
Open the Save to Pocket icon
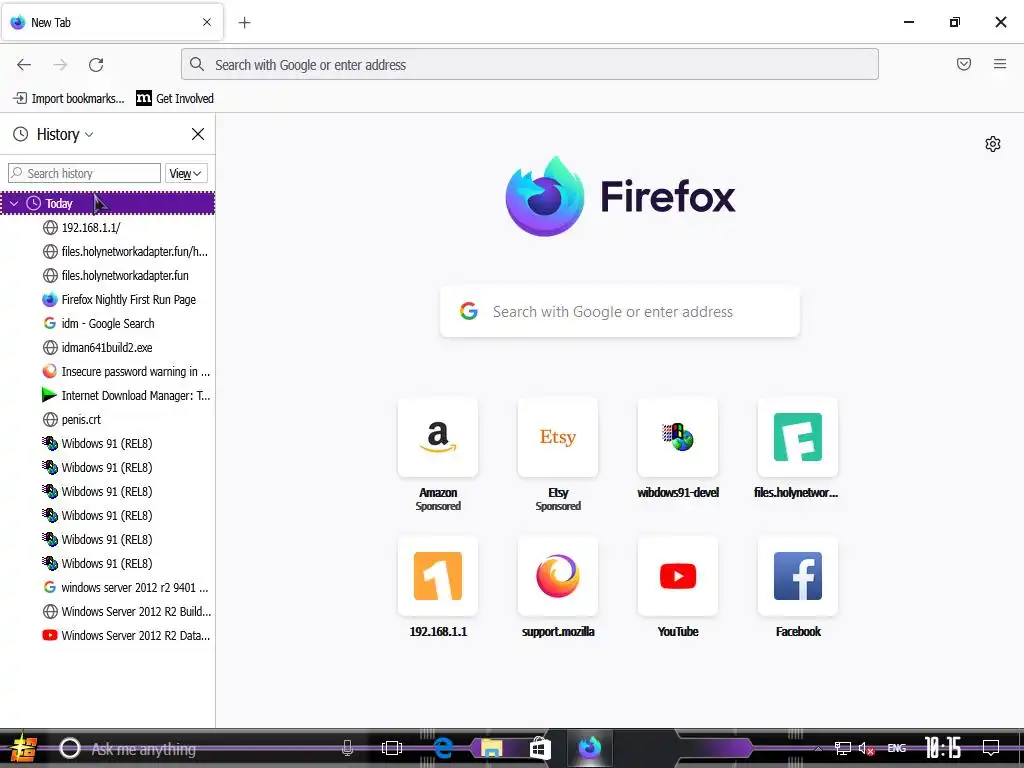pyautogui.click(x=964, y=64)
